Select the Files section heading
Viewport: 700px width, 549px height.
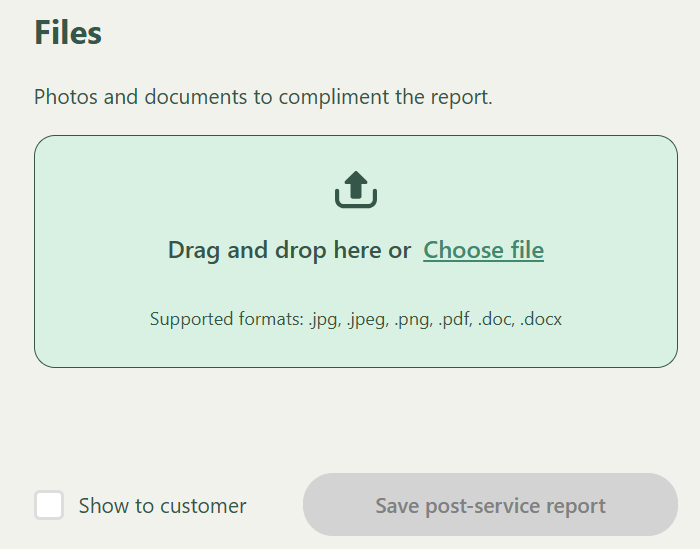[x=68, y=33]
